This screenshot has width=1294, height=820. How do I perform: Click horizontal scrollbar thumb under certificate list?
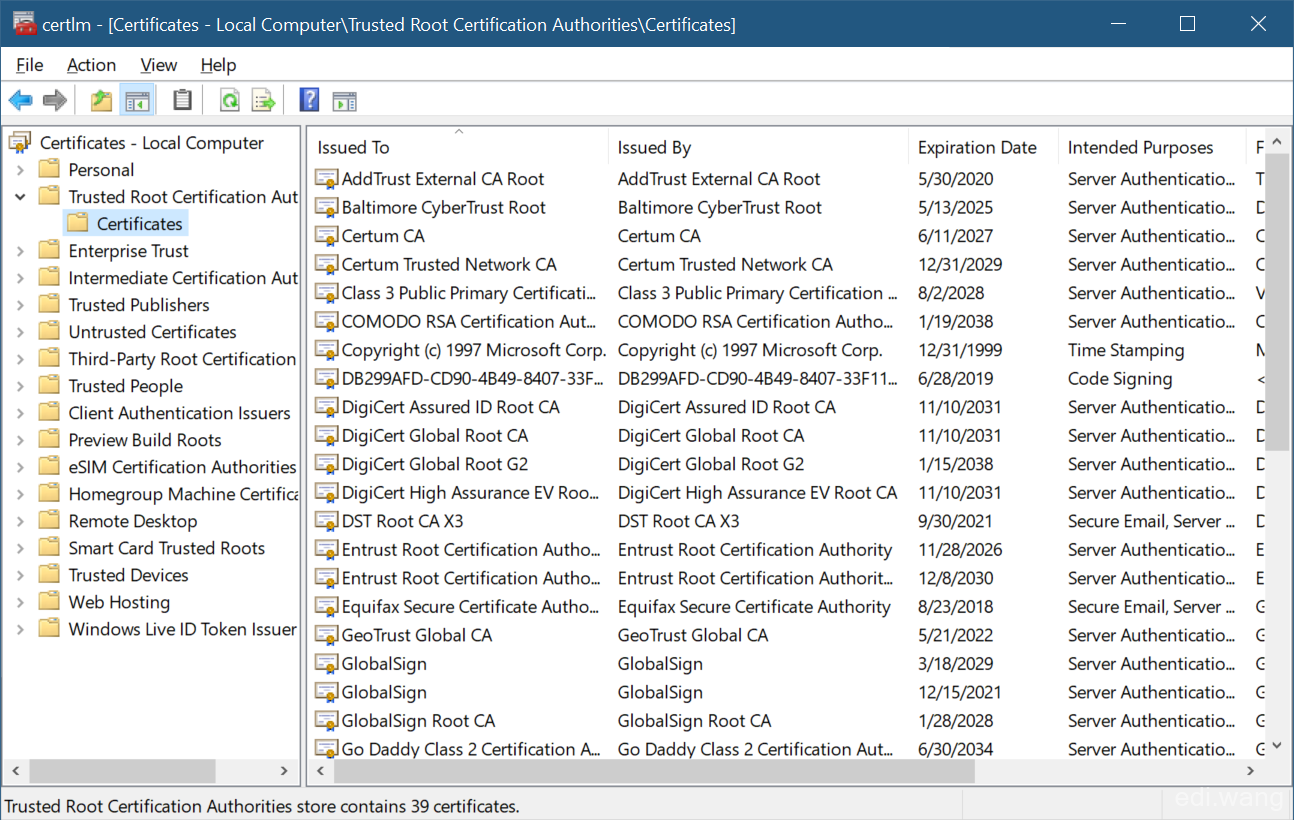coord(654,771)
